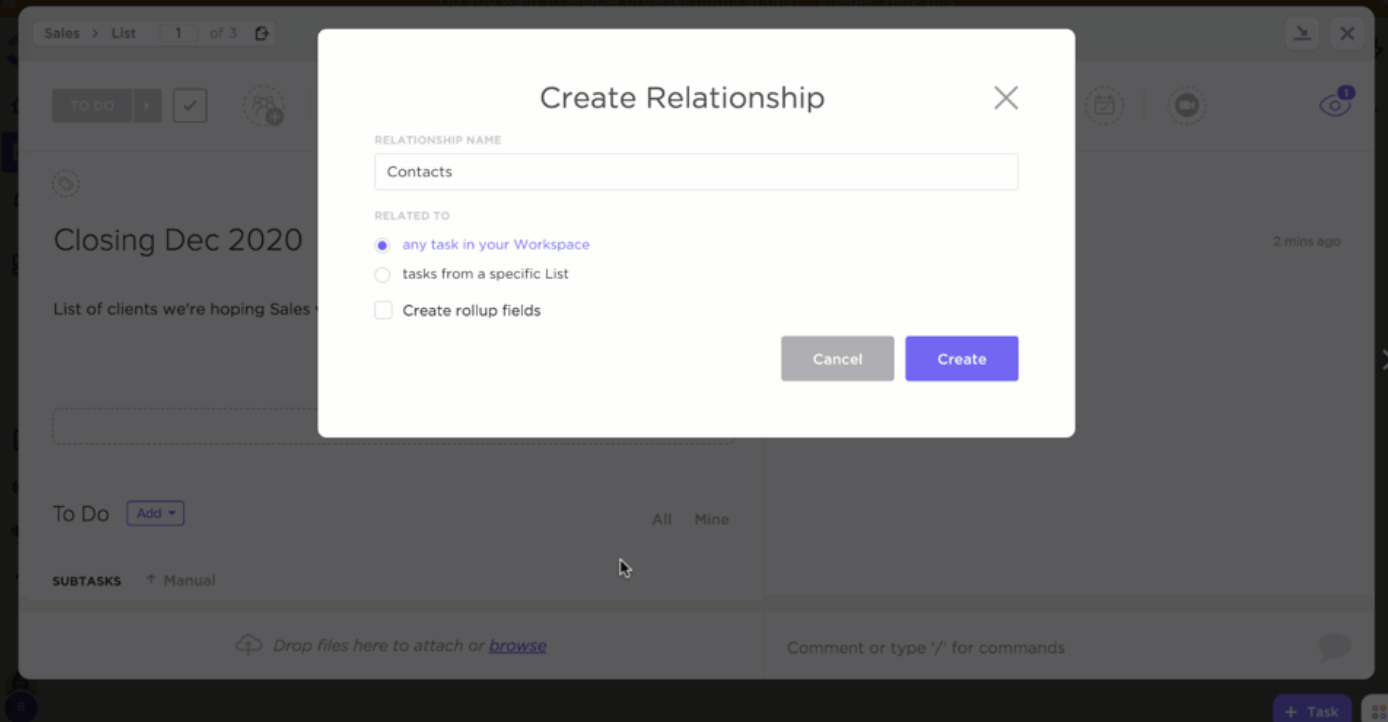The width and height of the screenshot is (1388, 722).
Task: Mark task complete with checkmark icon
Action: tap(190, 106)
